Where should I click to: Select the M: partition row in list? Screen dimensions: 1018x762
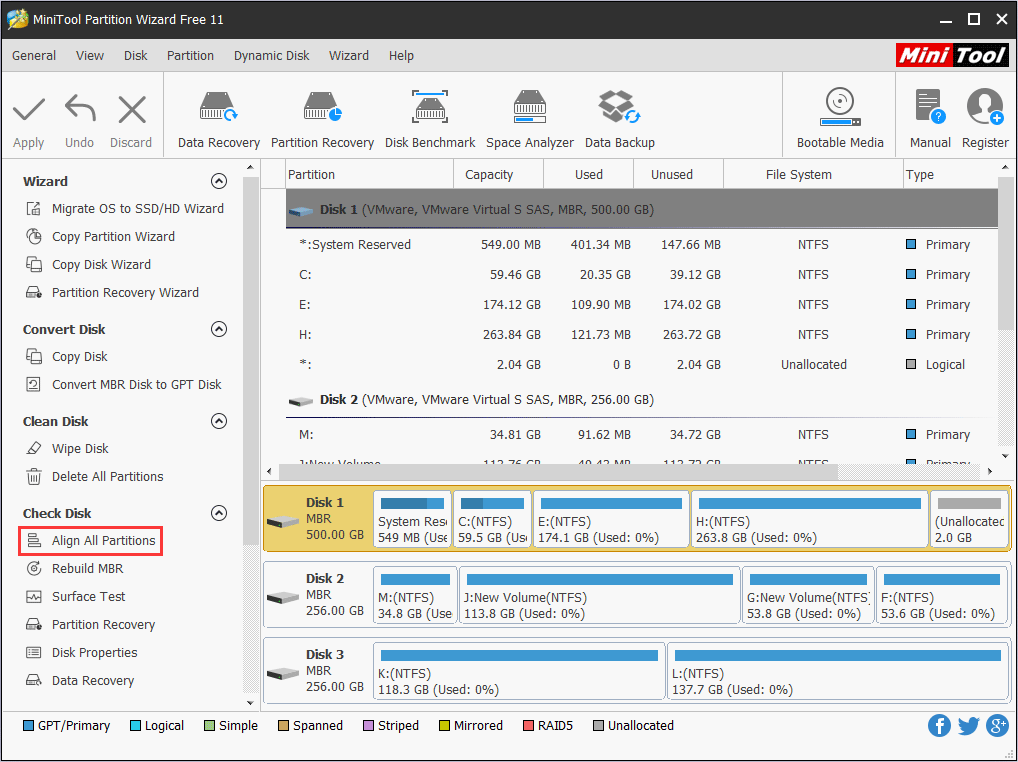[641, 434]
